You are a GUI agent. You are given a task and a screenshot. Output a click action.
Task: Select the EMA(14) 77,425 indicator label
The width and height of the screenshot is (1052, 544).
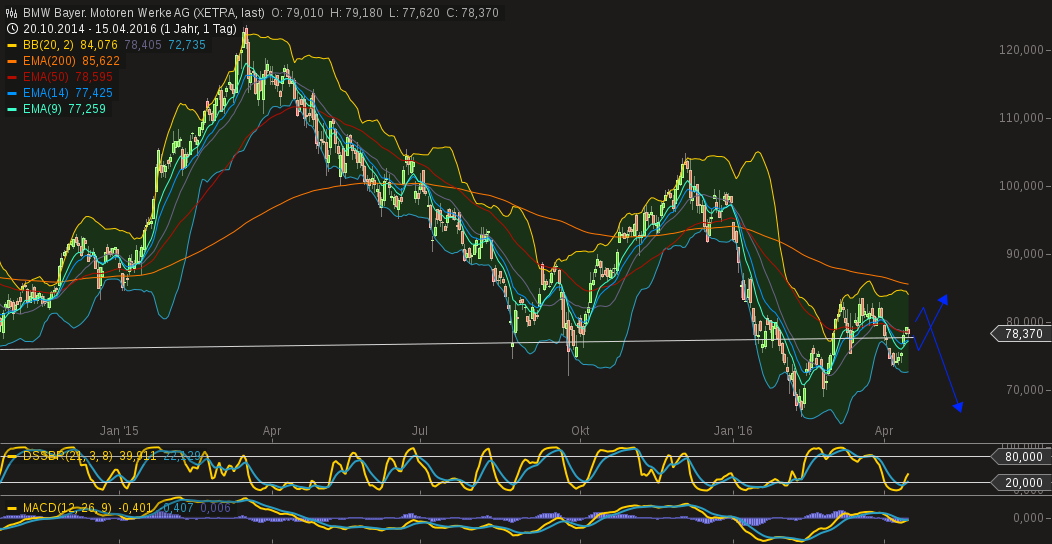click(68, 93)
